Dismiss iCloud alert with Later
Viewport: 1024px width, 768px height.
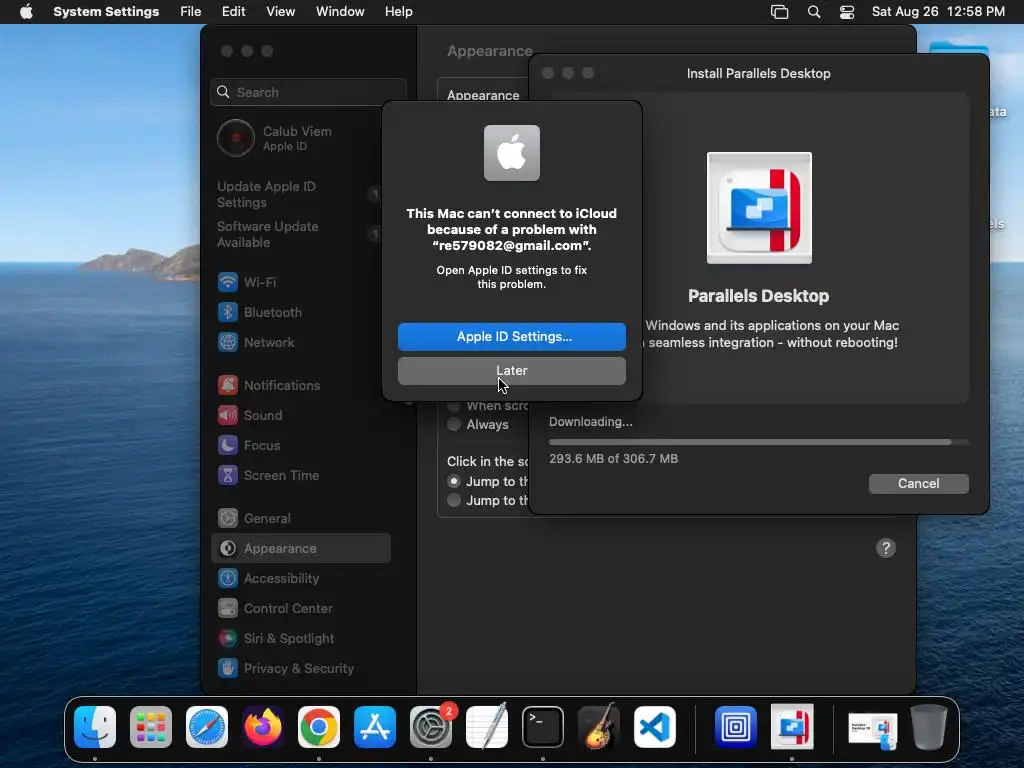pos(511,370)
